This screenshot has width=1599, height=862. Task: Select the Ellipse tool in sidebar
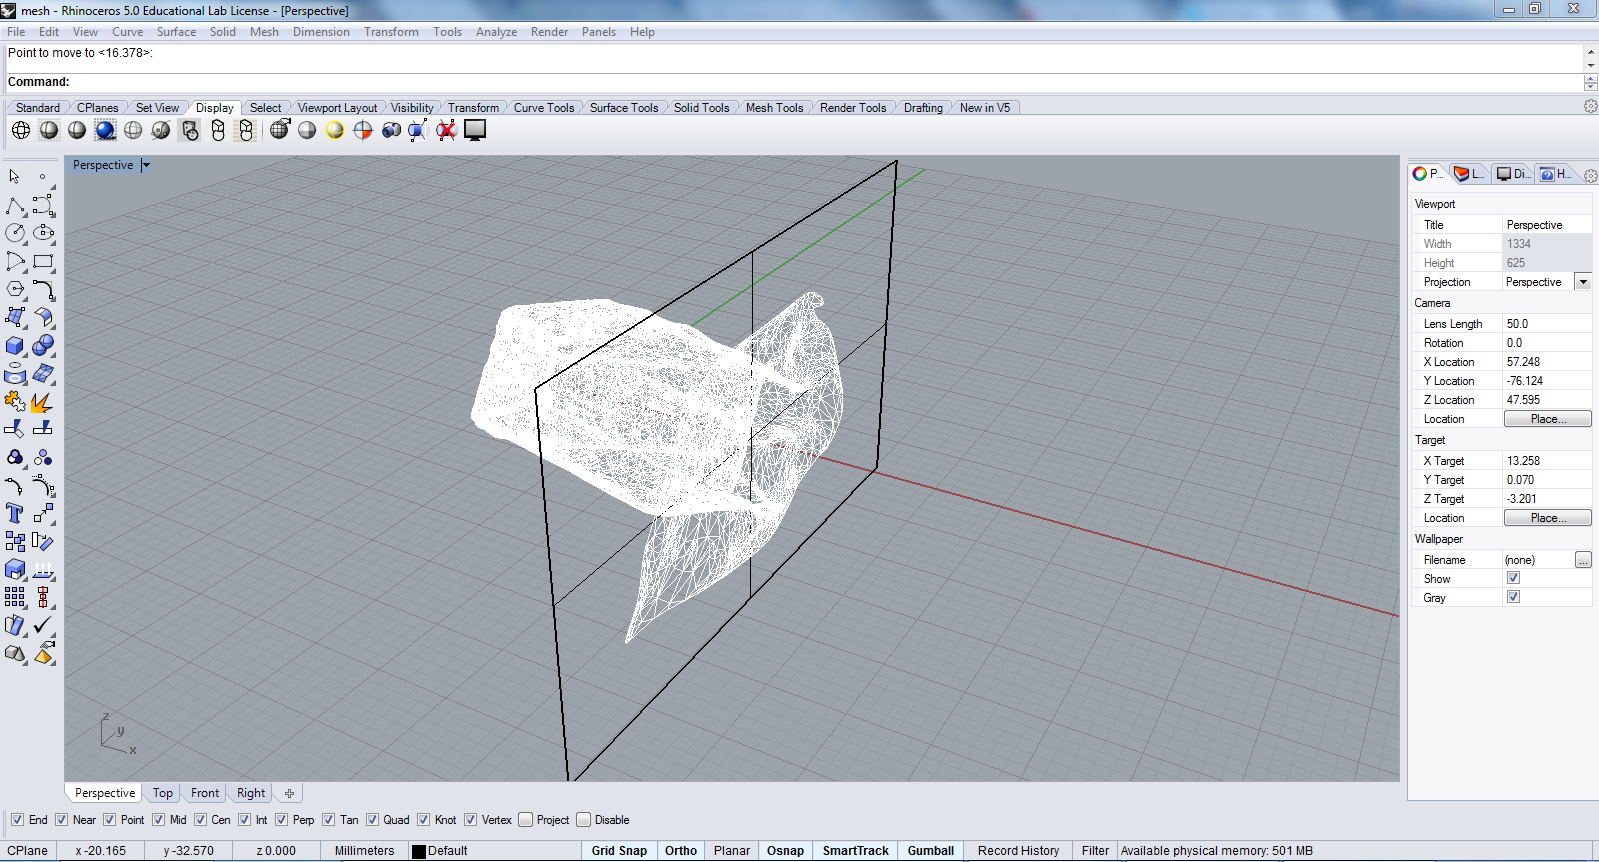pos(43,233)
